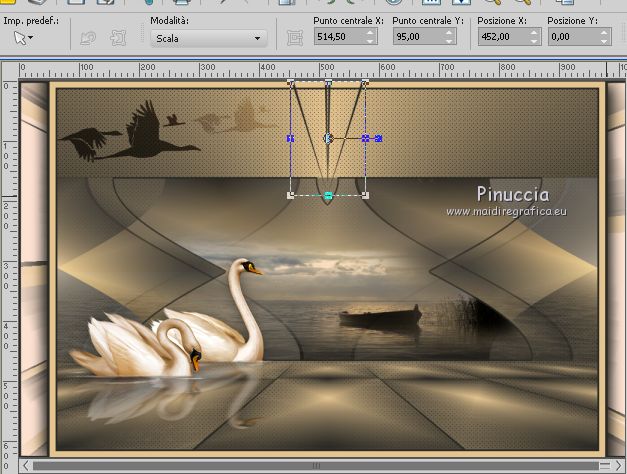
Task: Click the cyan bottom-center selection handle
Action: tap(328, 195)
